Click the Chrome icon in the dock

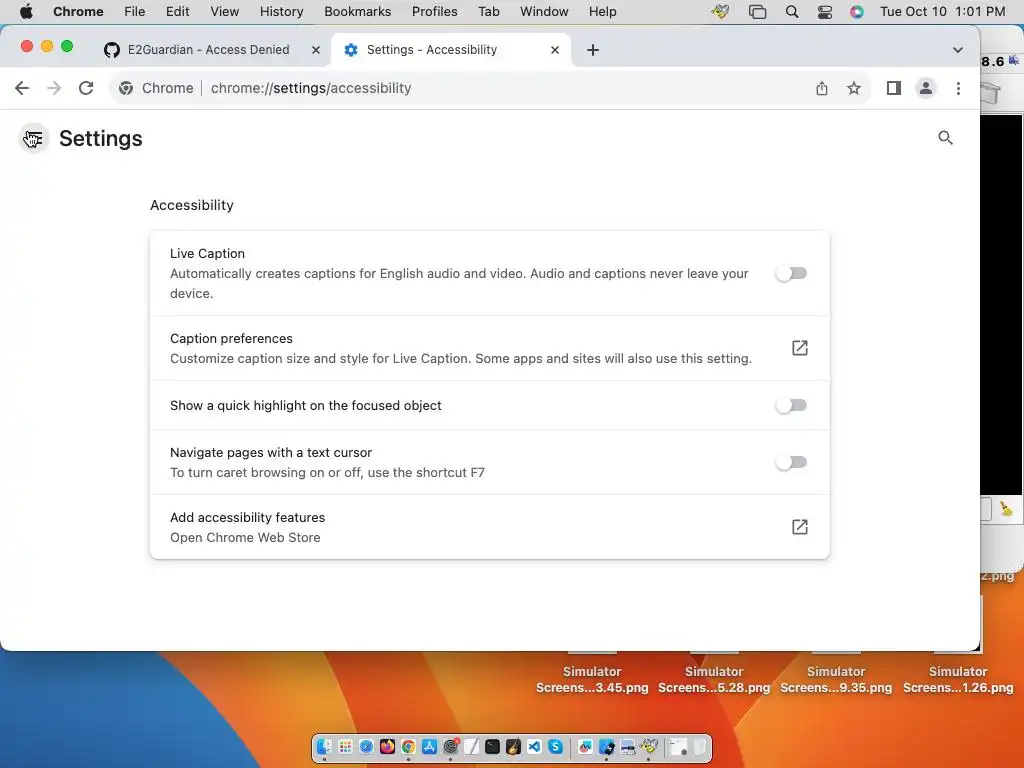(408, 747)
